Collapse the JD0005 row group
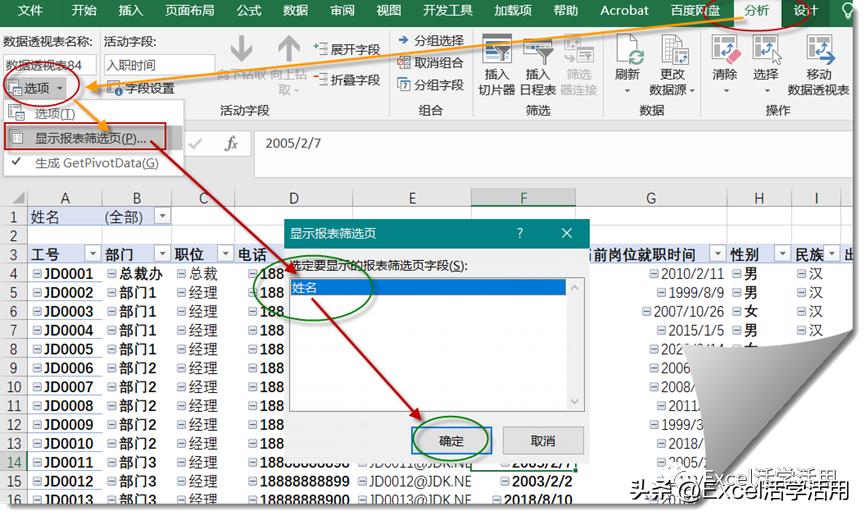 (37, 349)
